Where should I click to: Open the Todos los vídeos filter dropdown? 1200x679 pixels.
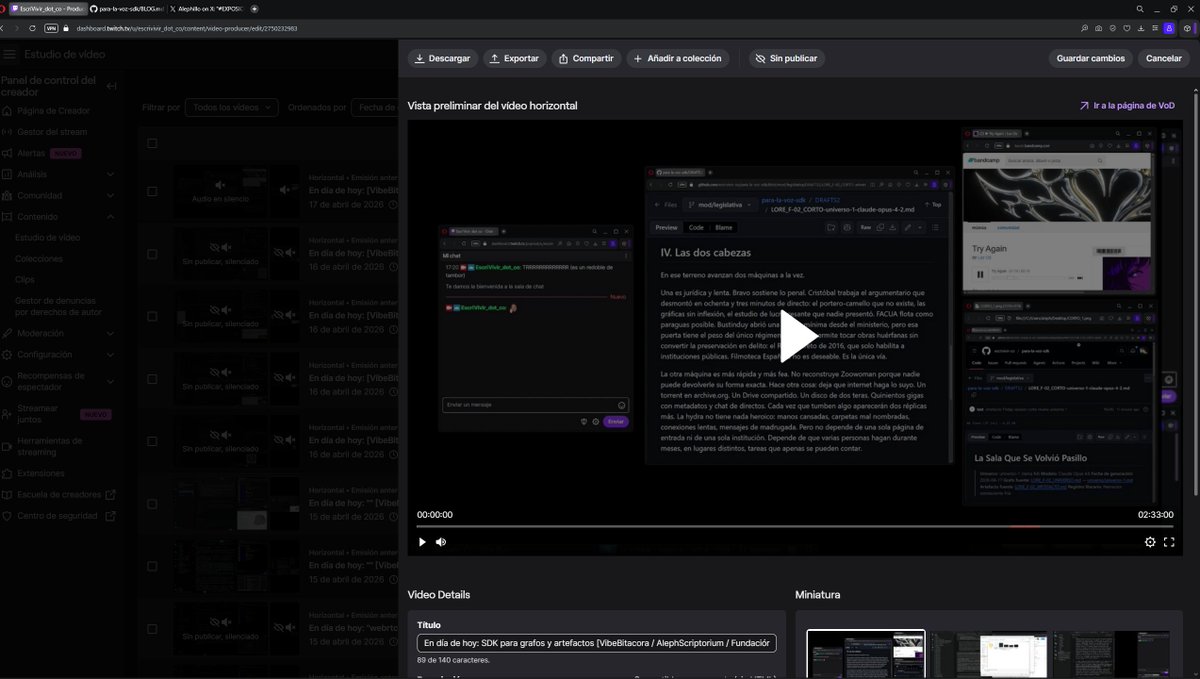click(231, 107)
